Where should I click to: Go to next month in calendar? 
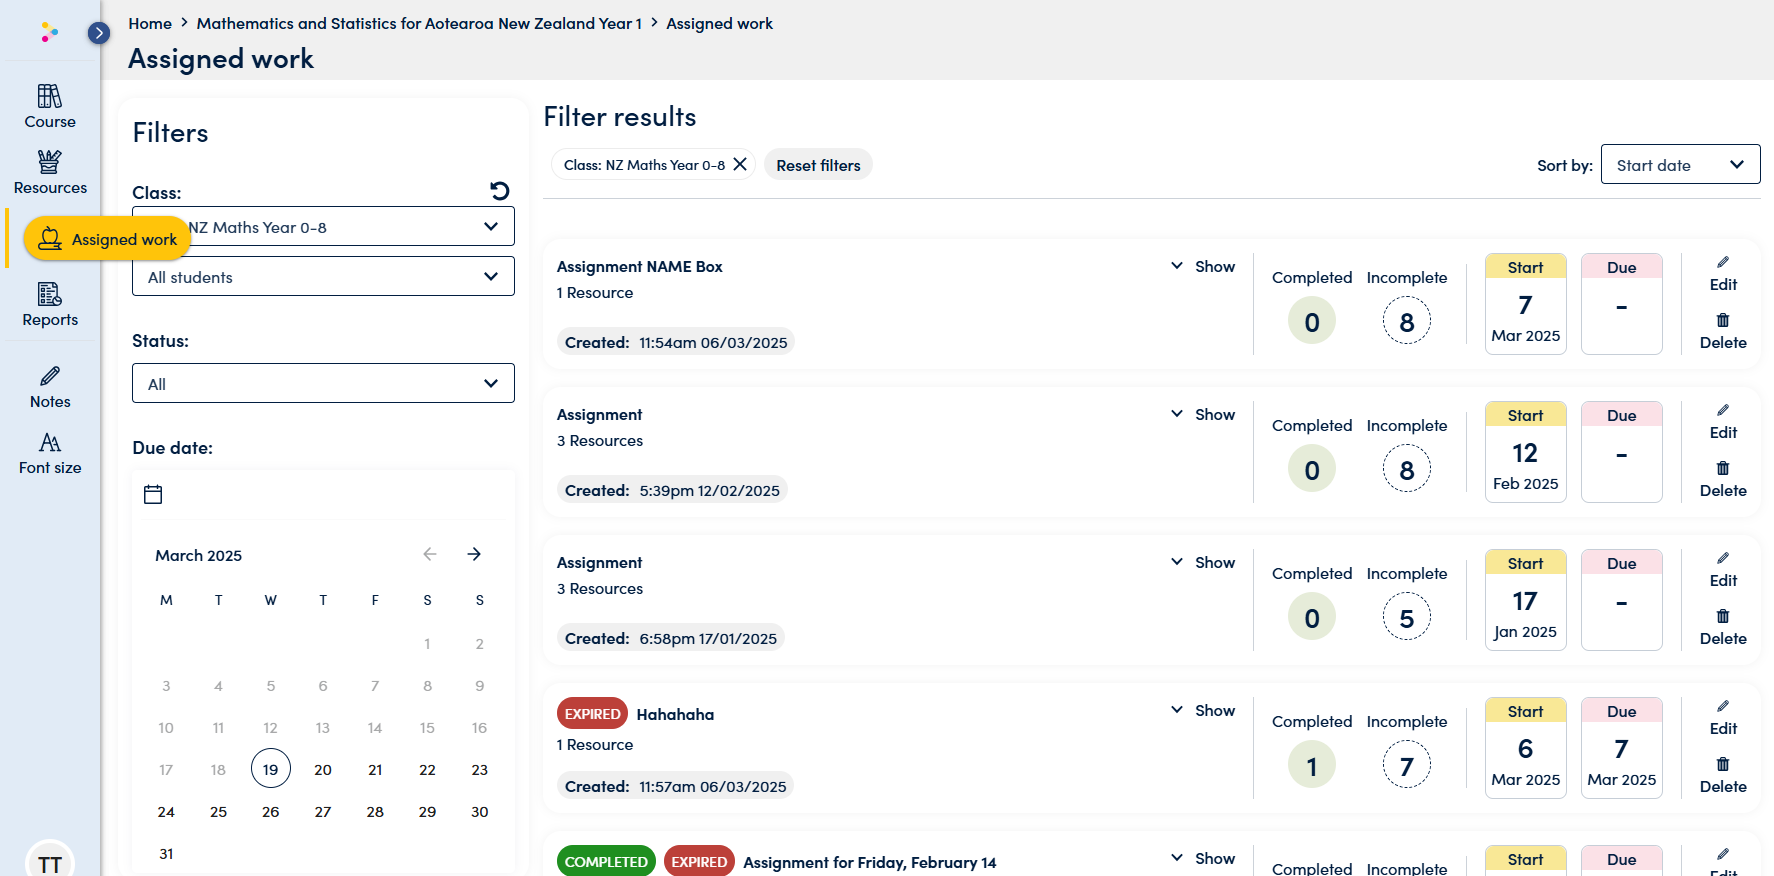pyautogui.click(x=474, y=554)
